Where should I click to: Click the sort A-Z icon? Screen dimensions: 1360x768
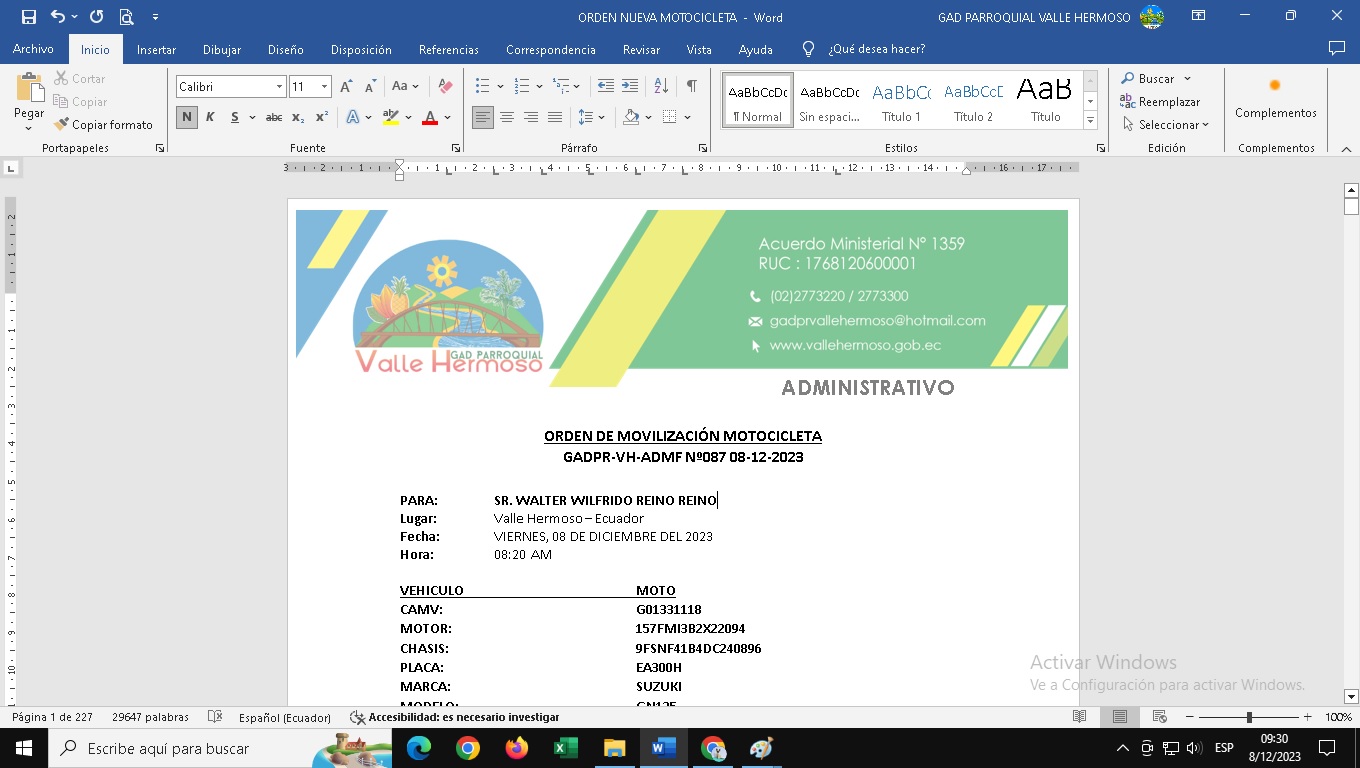coord(660,87)
